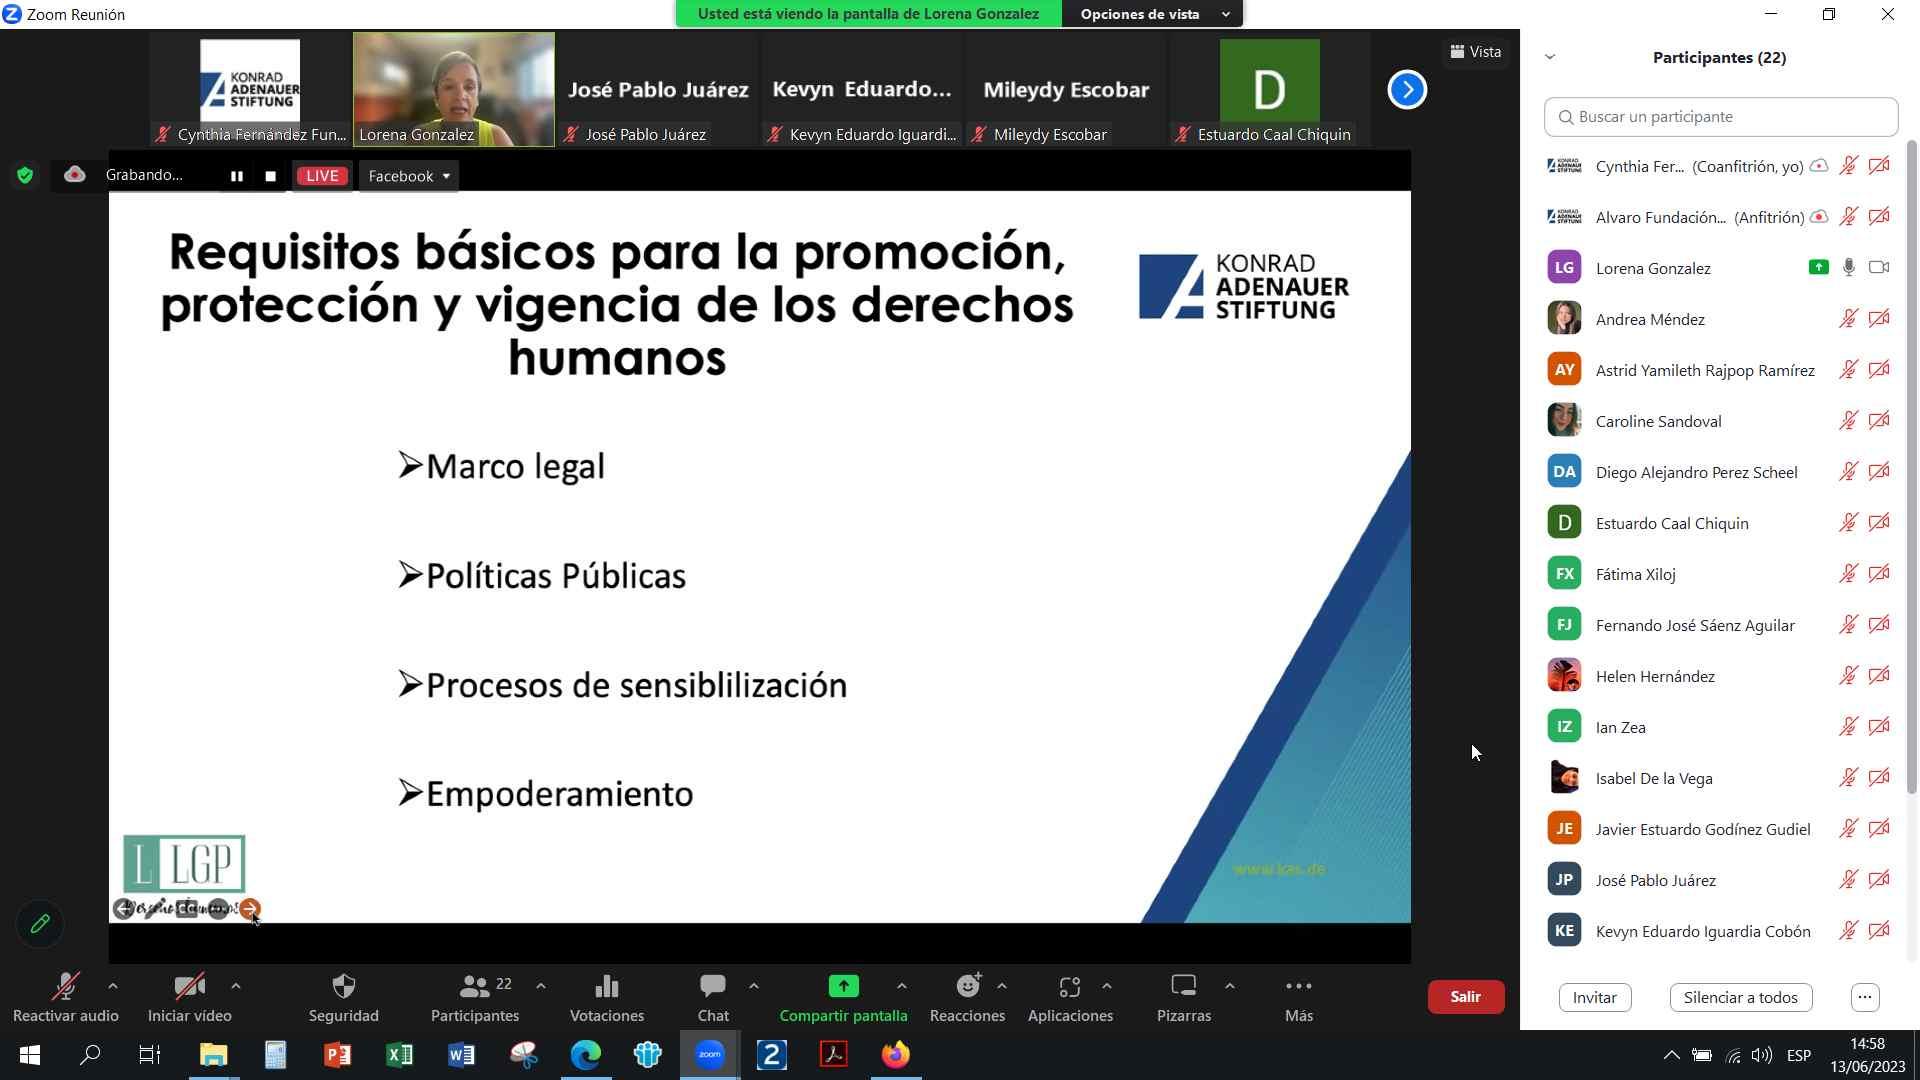
Task: Toggle Iniciar vídeo camera on
Action: [189, 987]
